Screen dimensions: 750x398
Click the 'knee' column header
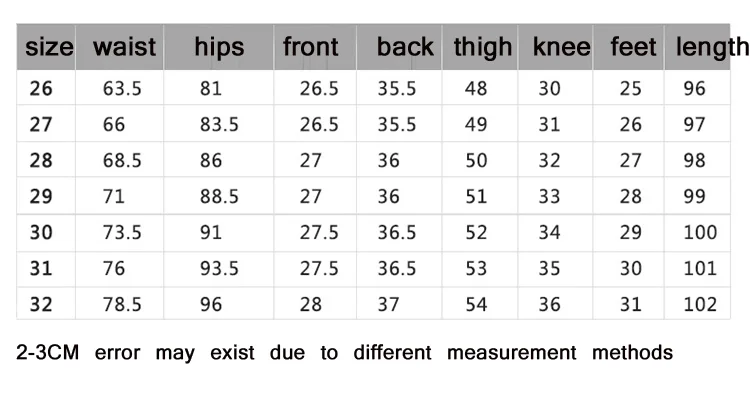tap(562, 47)
